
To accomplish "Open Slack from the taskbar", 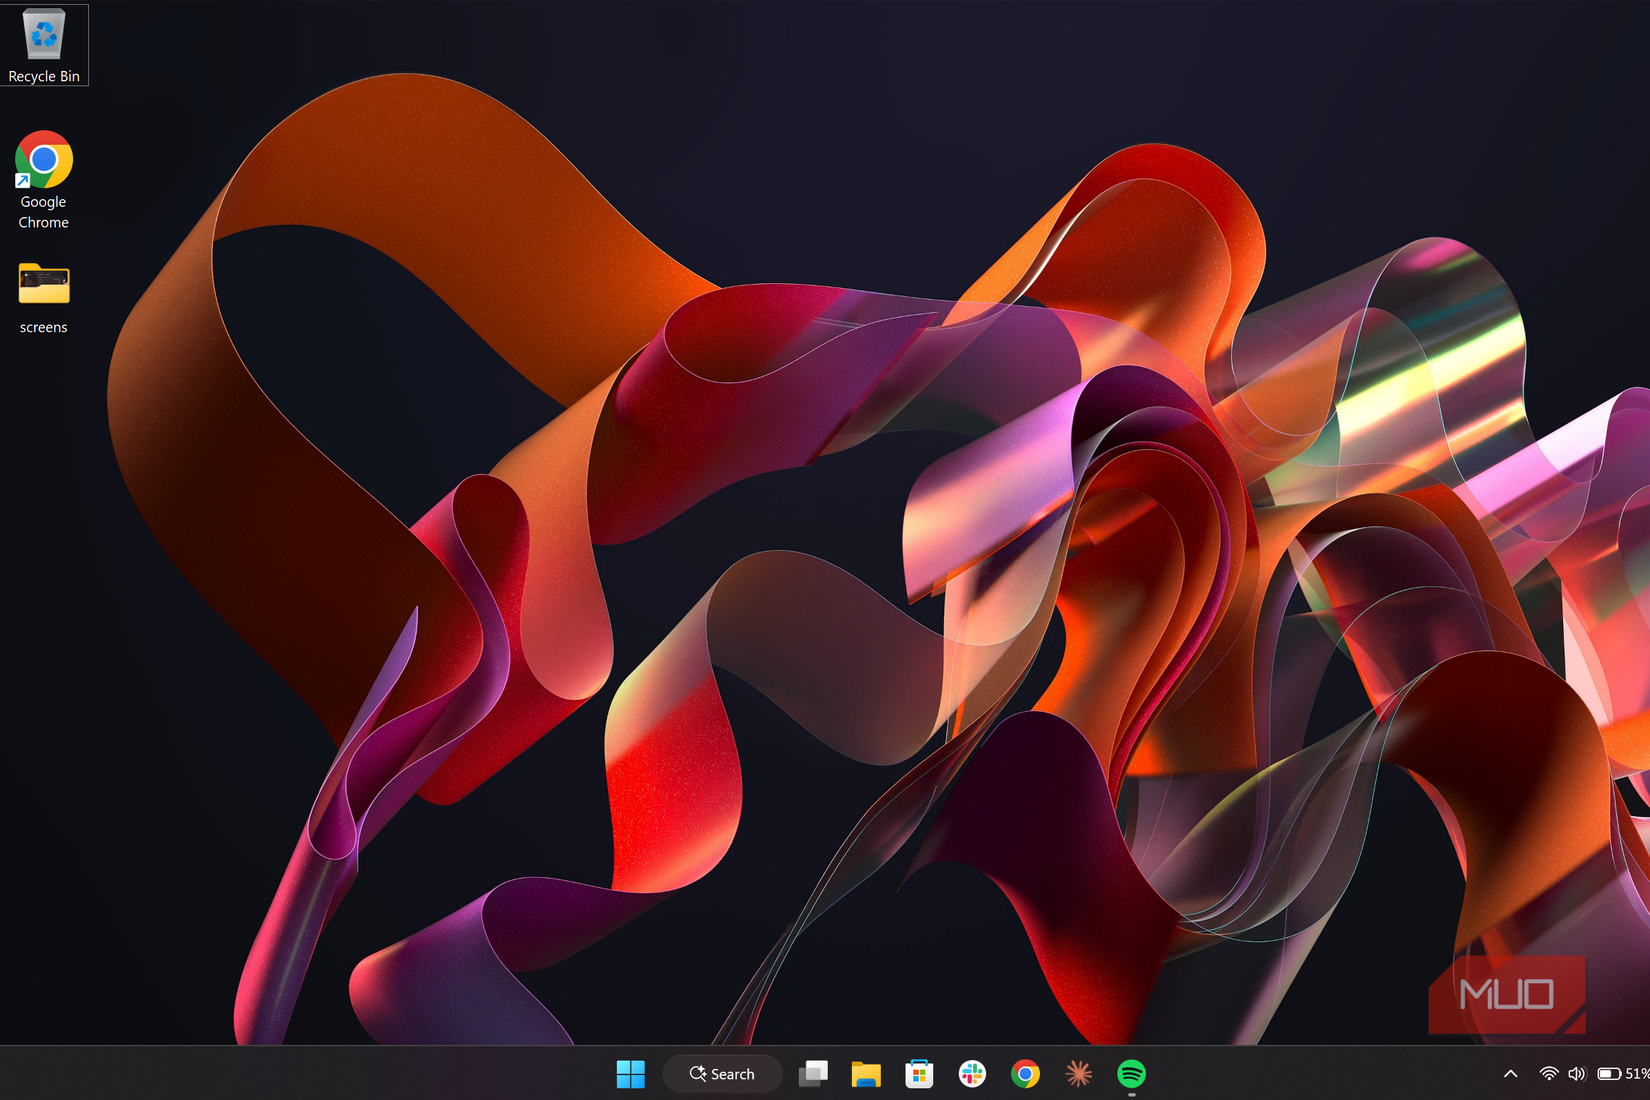I will point(972,1074).
